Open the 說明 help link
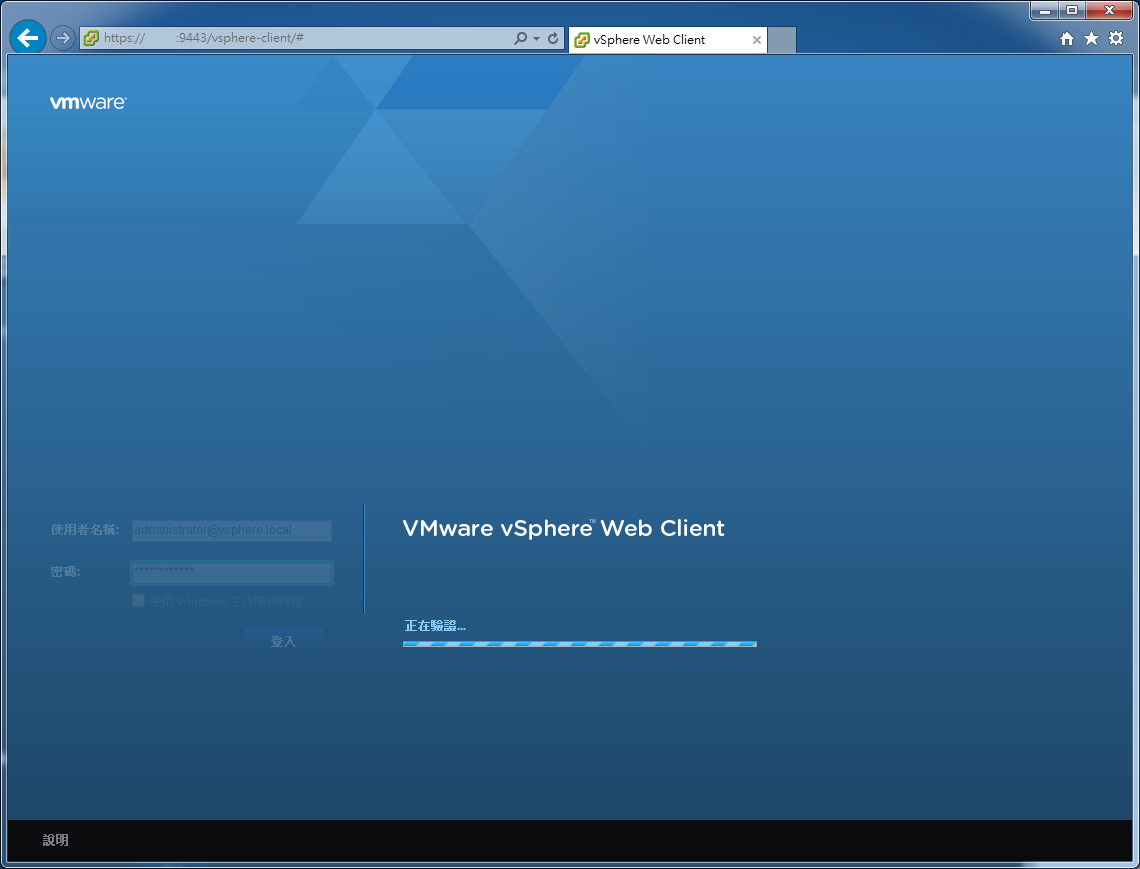 tap(55, 840)
